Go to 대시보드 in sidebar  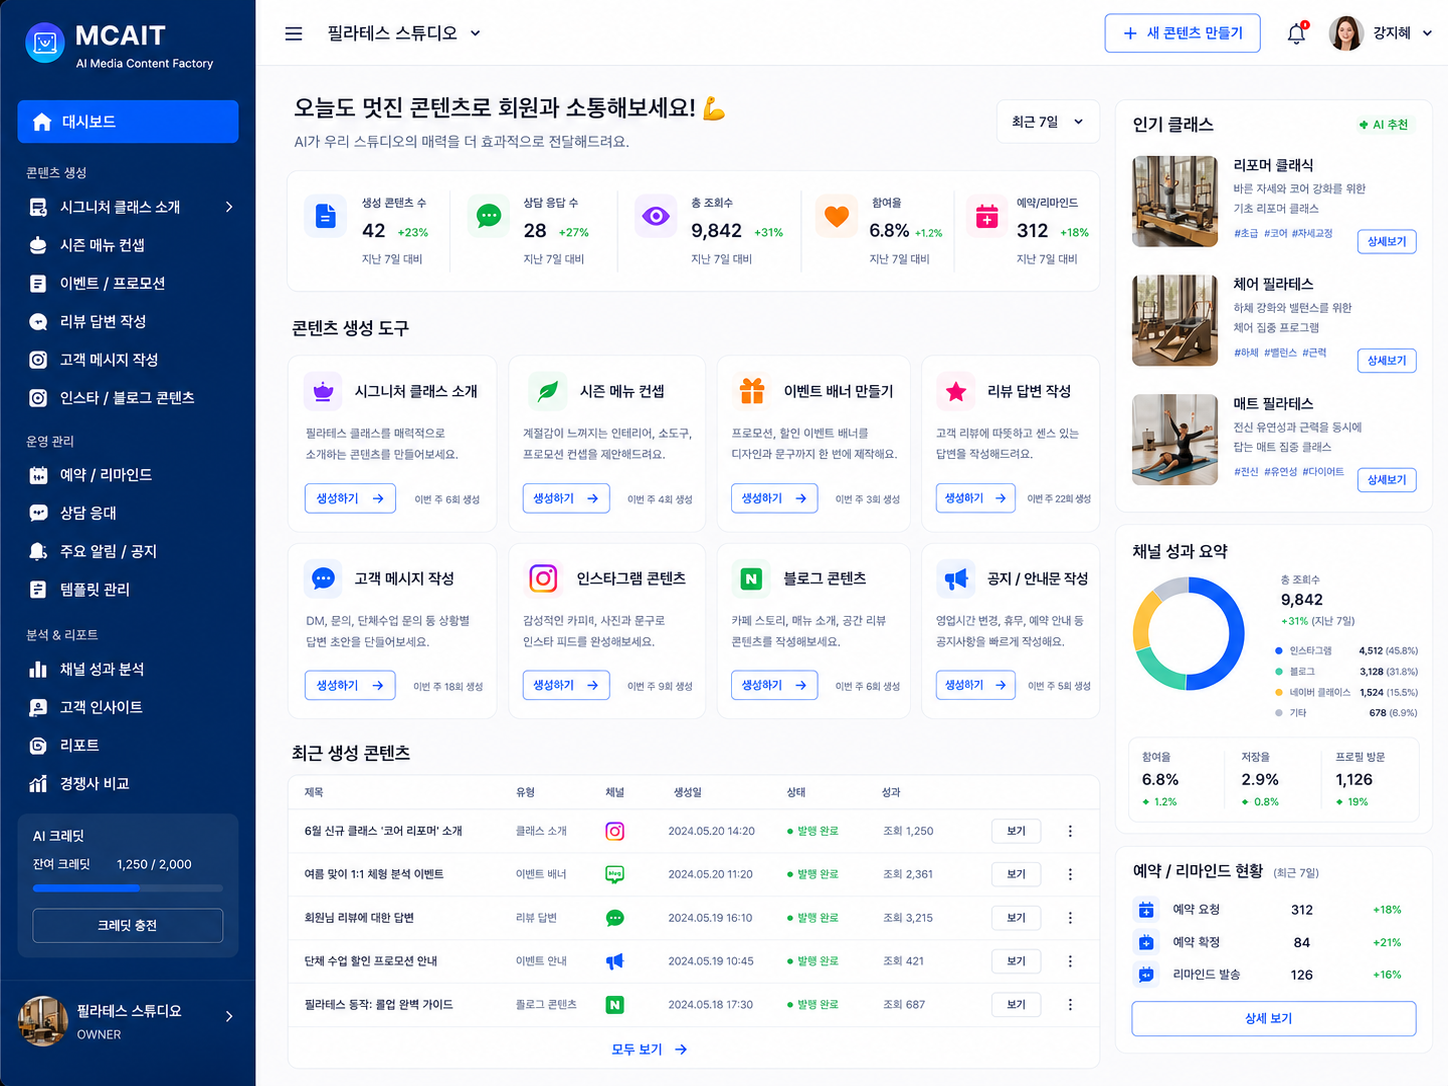click(128, 121)
